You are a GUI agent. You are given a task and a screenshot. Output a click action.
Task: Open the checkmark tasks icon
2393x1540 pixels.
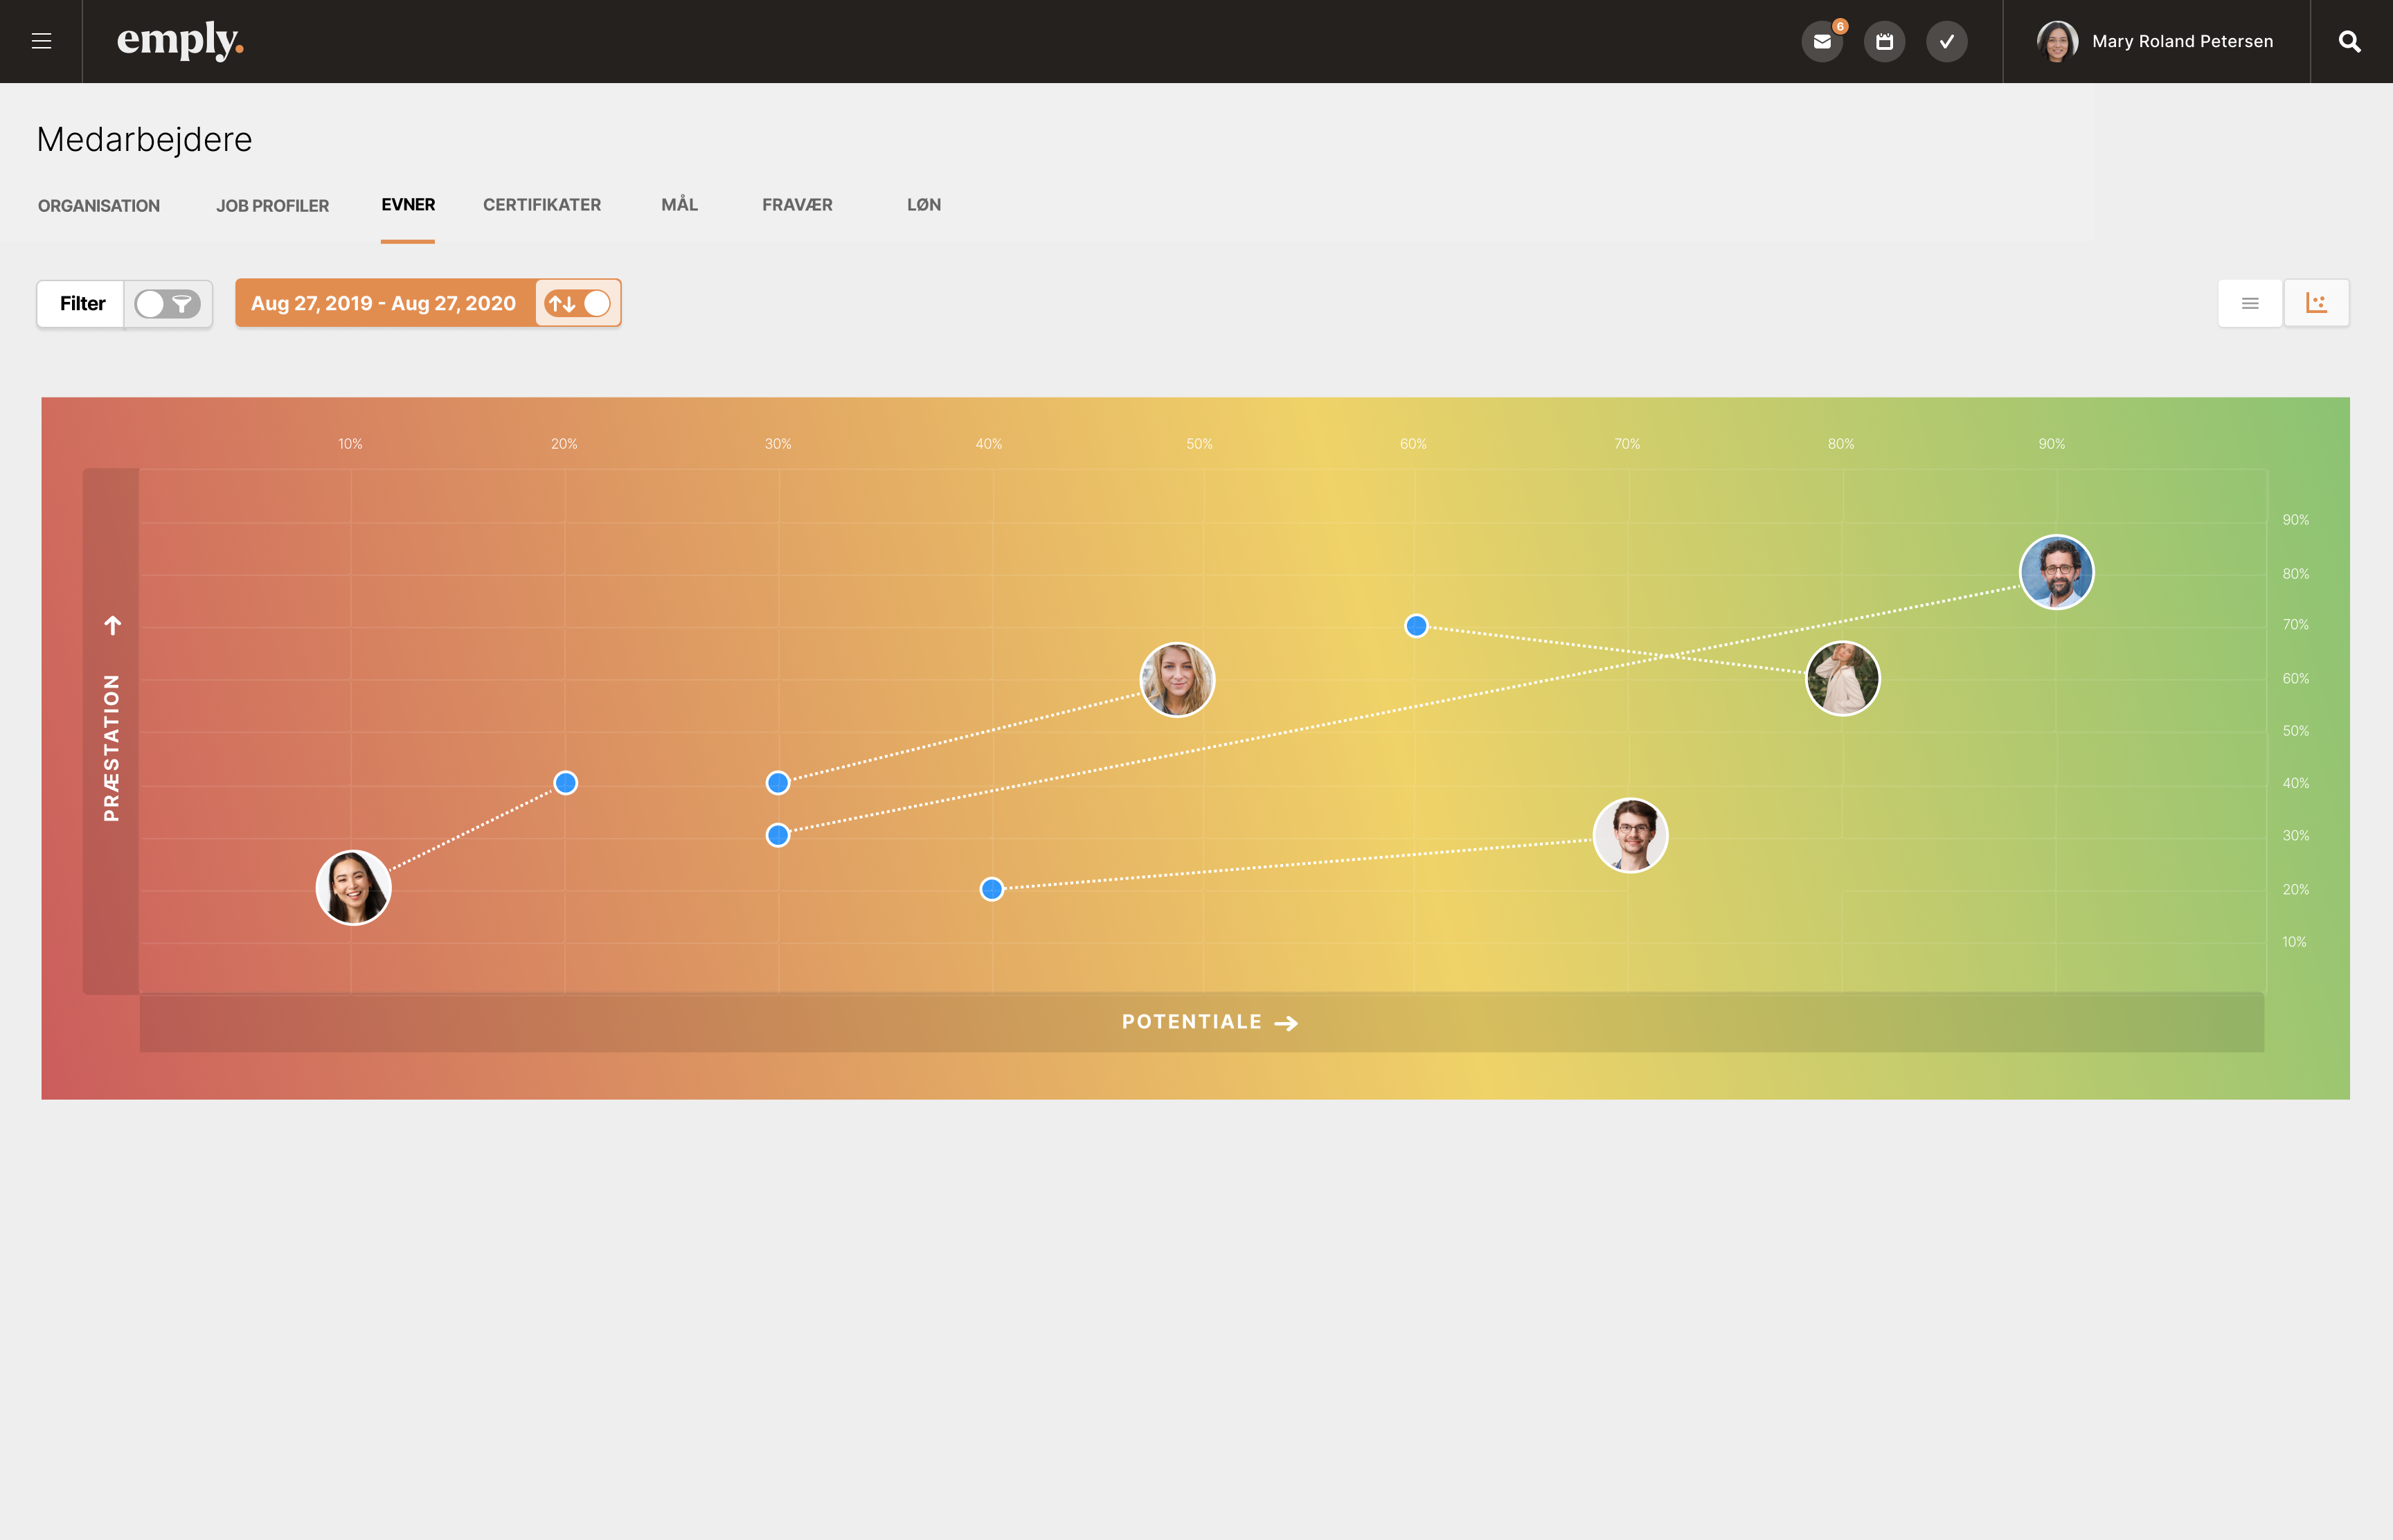click(1946, 41)
